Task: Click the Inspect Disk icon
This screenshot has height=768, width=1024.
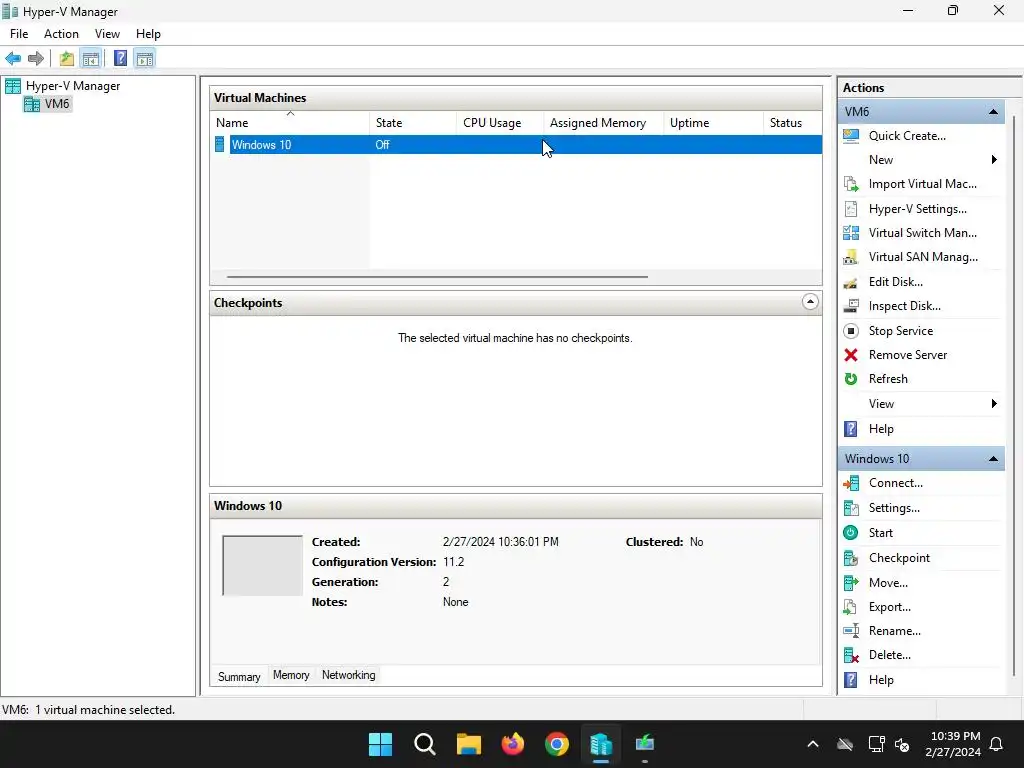Action: click(851, 306)
